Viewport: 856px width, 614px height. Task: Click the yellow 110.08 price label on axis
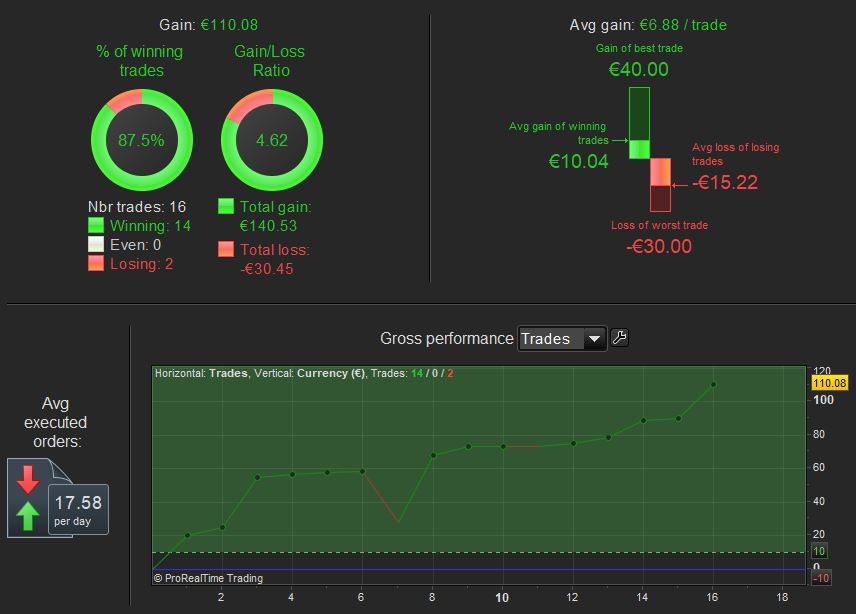pyautogui.click(x=830, y=383)
